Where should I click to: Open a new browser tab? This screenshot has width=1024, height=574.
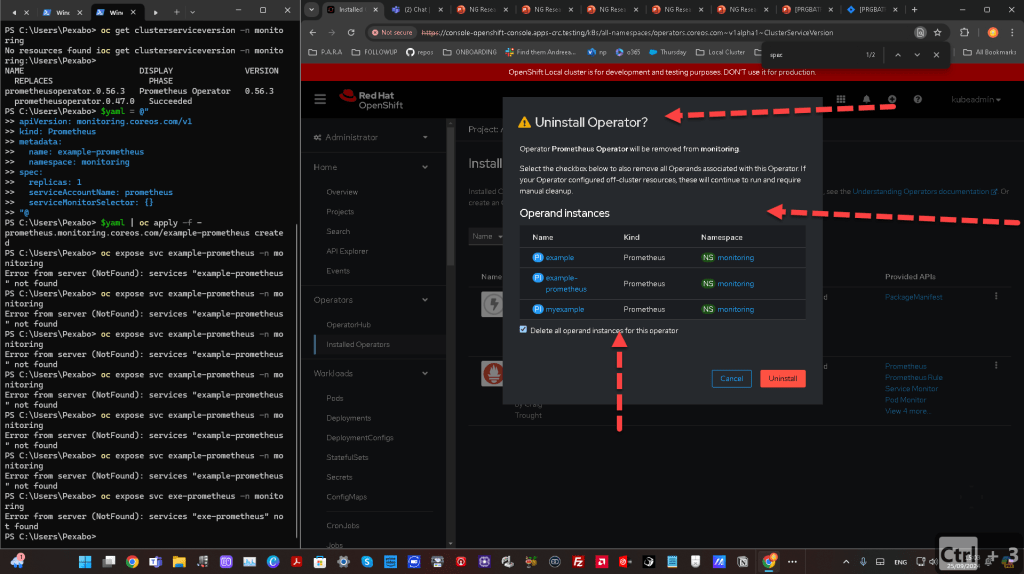(x=914, y=10)
